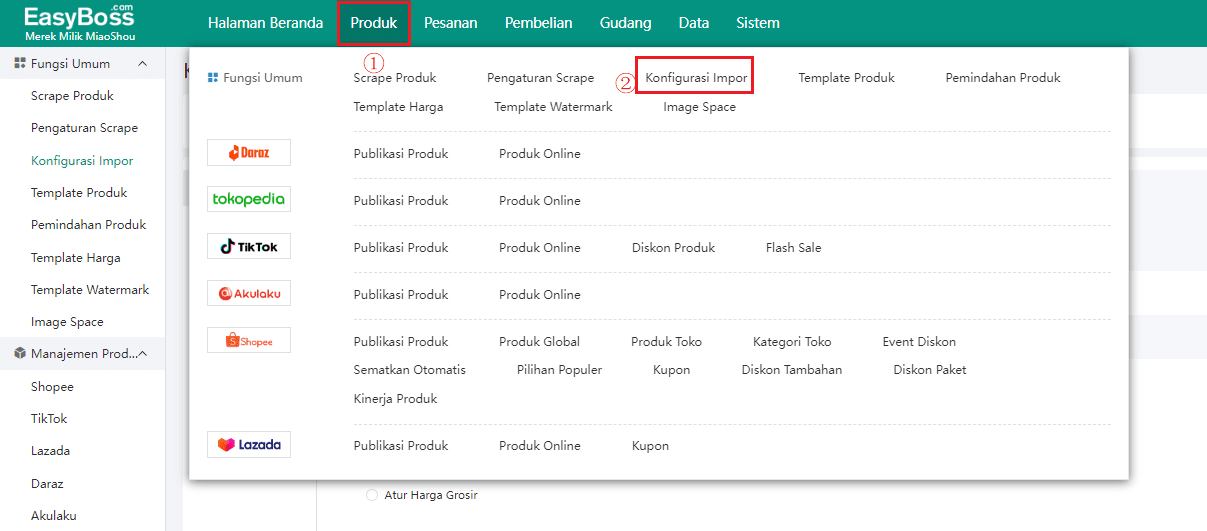The width and height of the screenshot is (1207, 531).
Task: Select the Akulaku marketplace logo
Action: (249, 294)
